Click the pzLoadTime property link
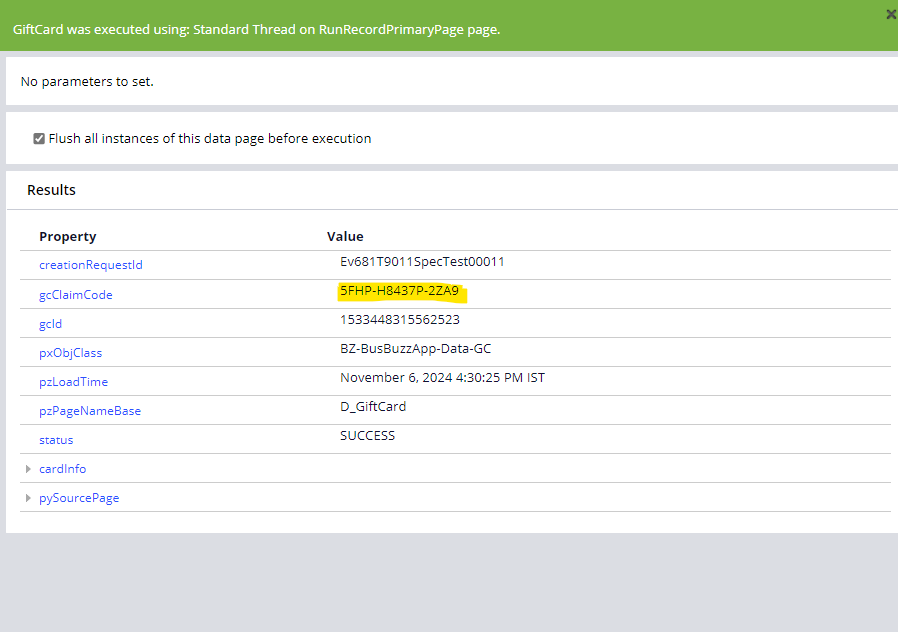This screenshot has width=898, height=632. click(73, 381)
